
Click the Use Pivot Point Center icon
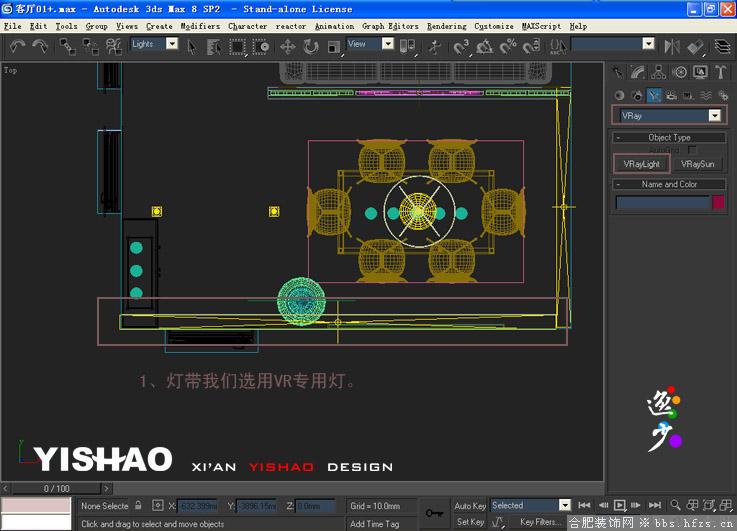(x=407, y=47)
